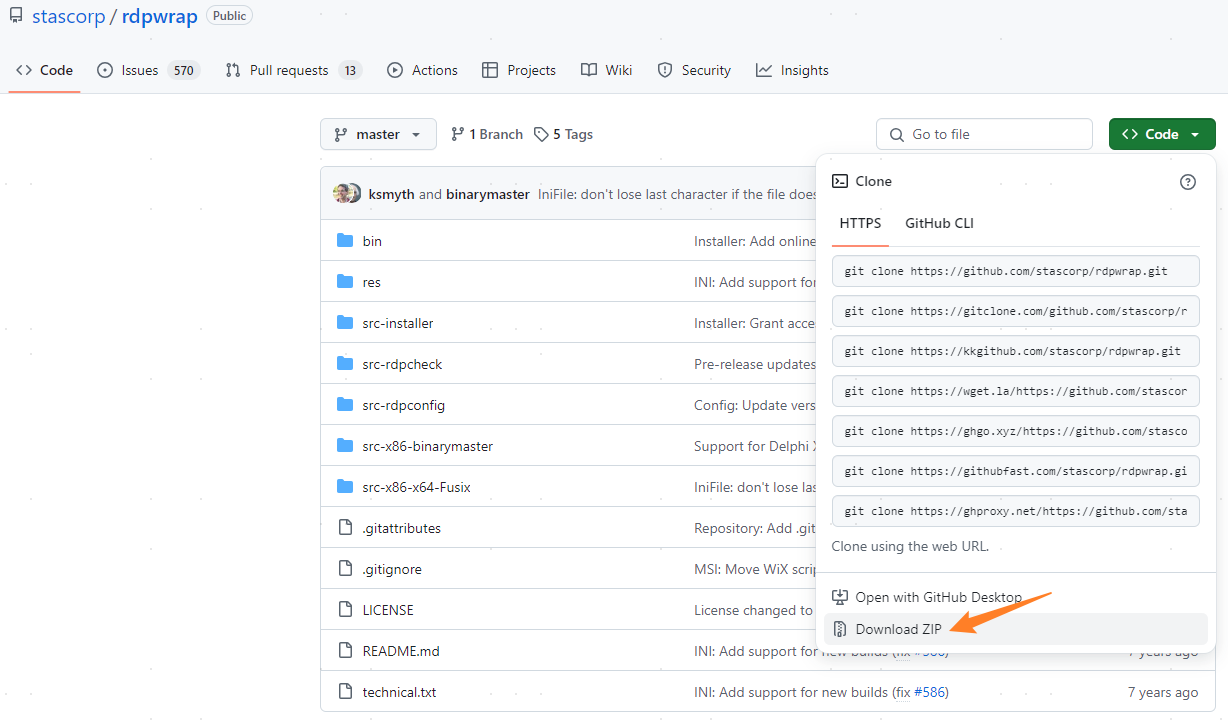Viewport: 1228px width, 720px height.
Task: Switch to the Code tab
Action: coord(45,70)
